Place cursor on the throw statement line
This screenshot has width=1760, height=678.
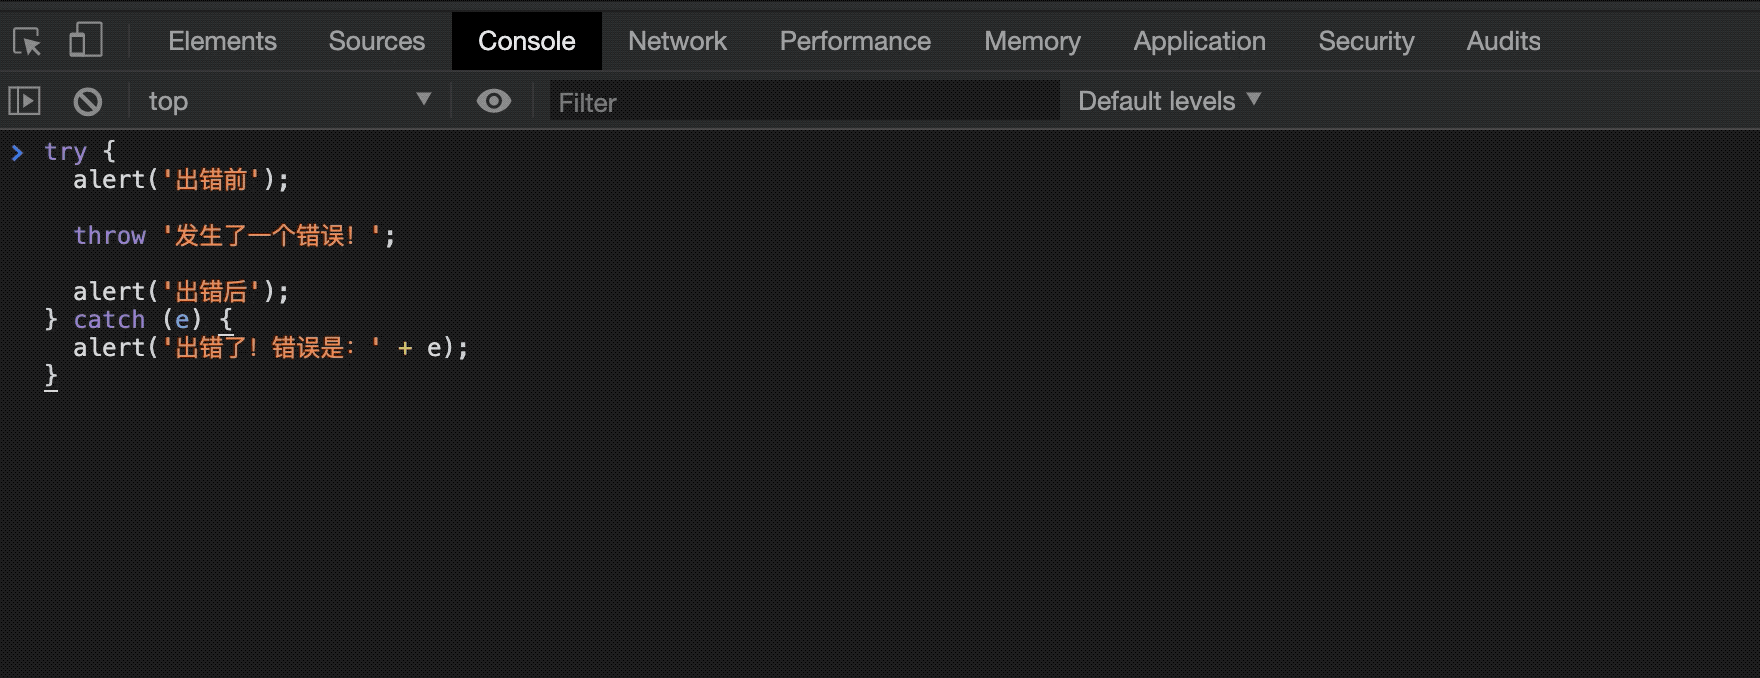click(x=234, y=235)
